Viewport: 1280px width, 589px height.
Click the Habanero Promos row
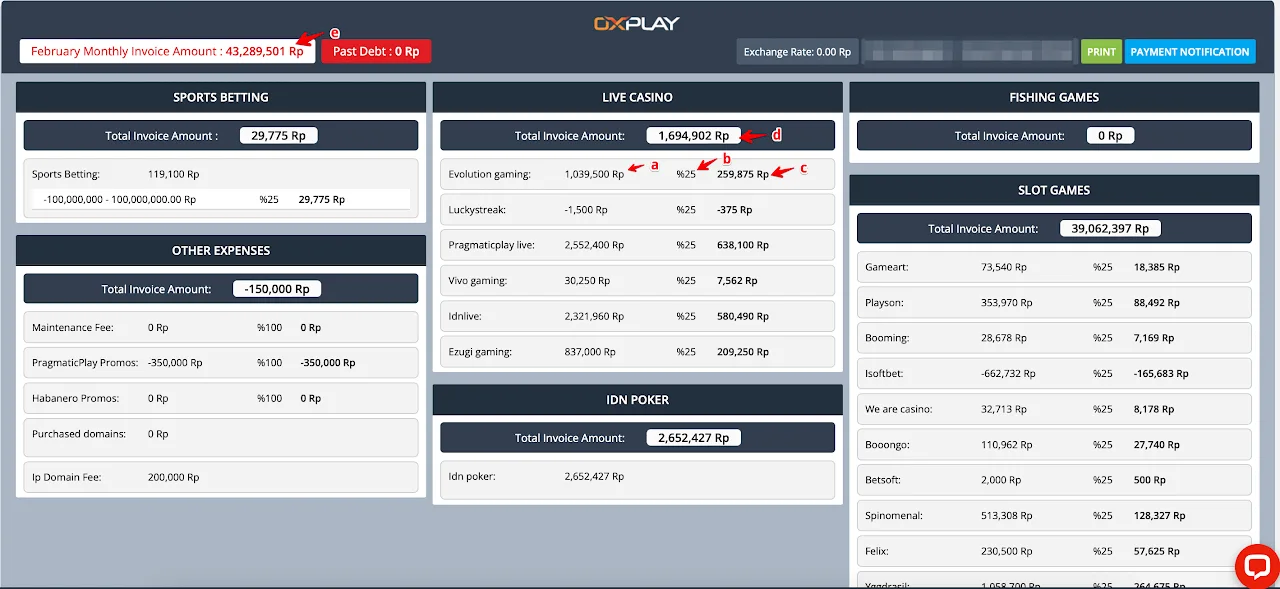tap(221, 398)
